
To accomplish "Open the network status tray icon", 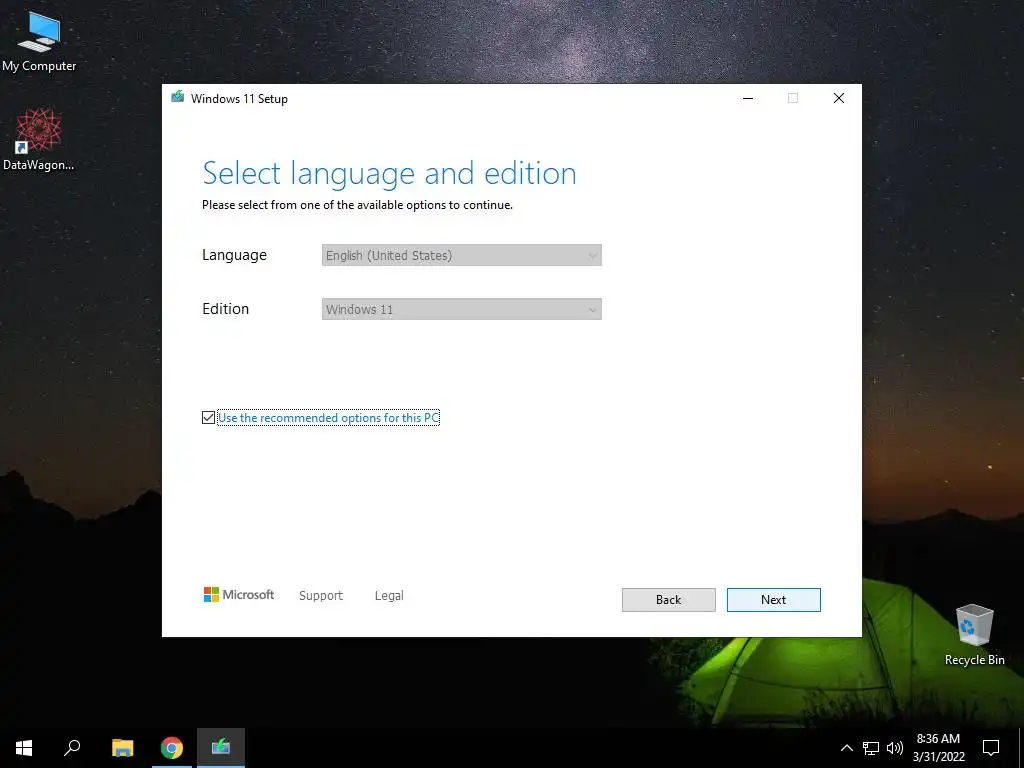I will coord(871,748).
